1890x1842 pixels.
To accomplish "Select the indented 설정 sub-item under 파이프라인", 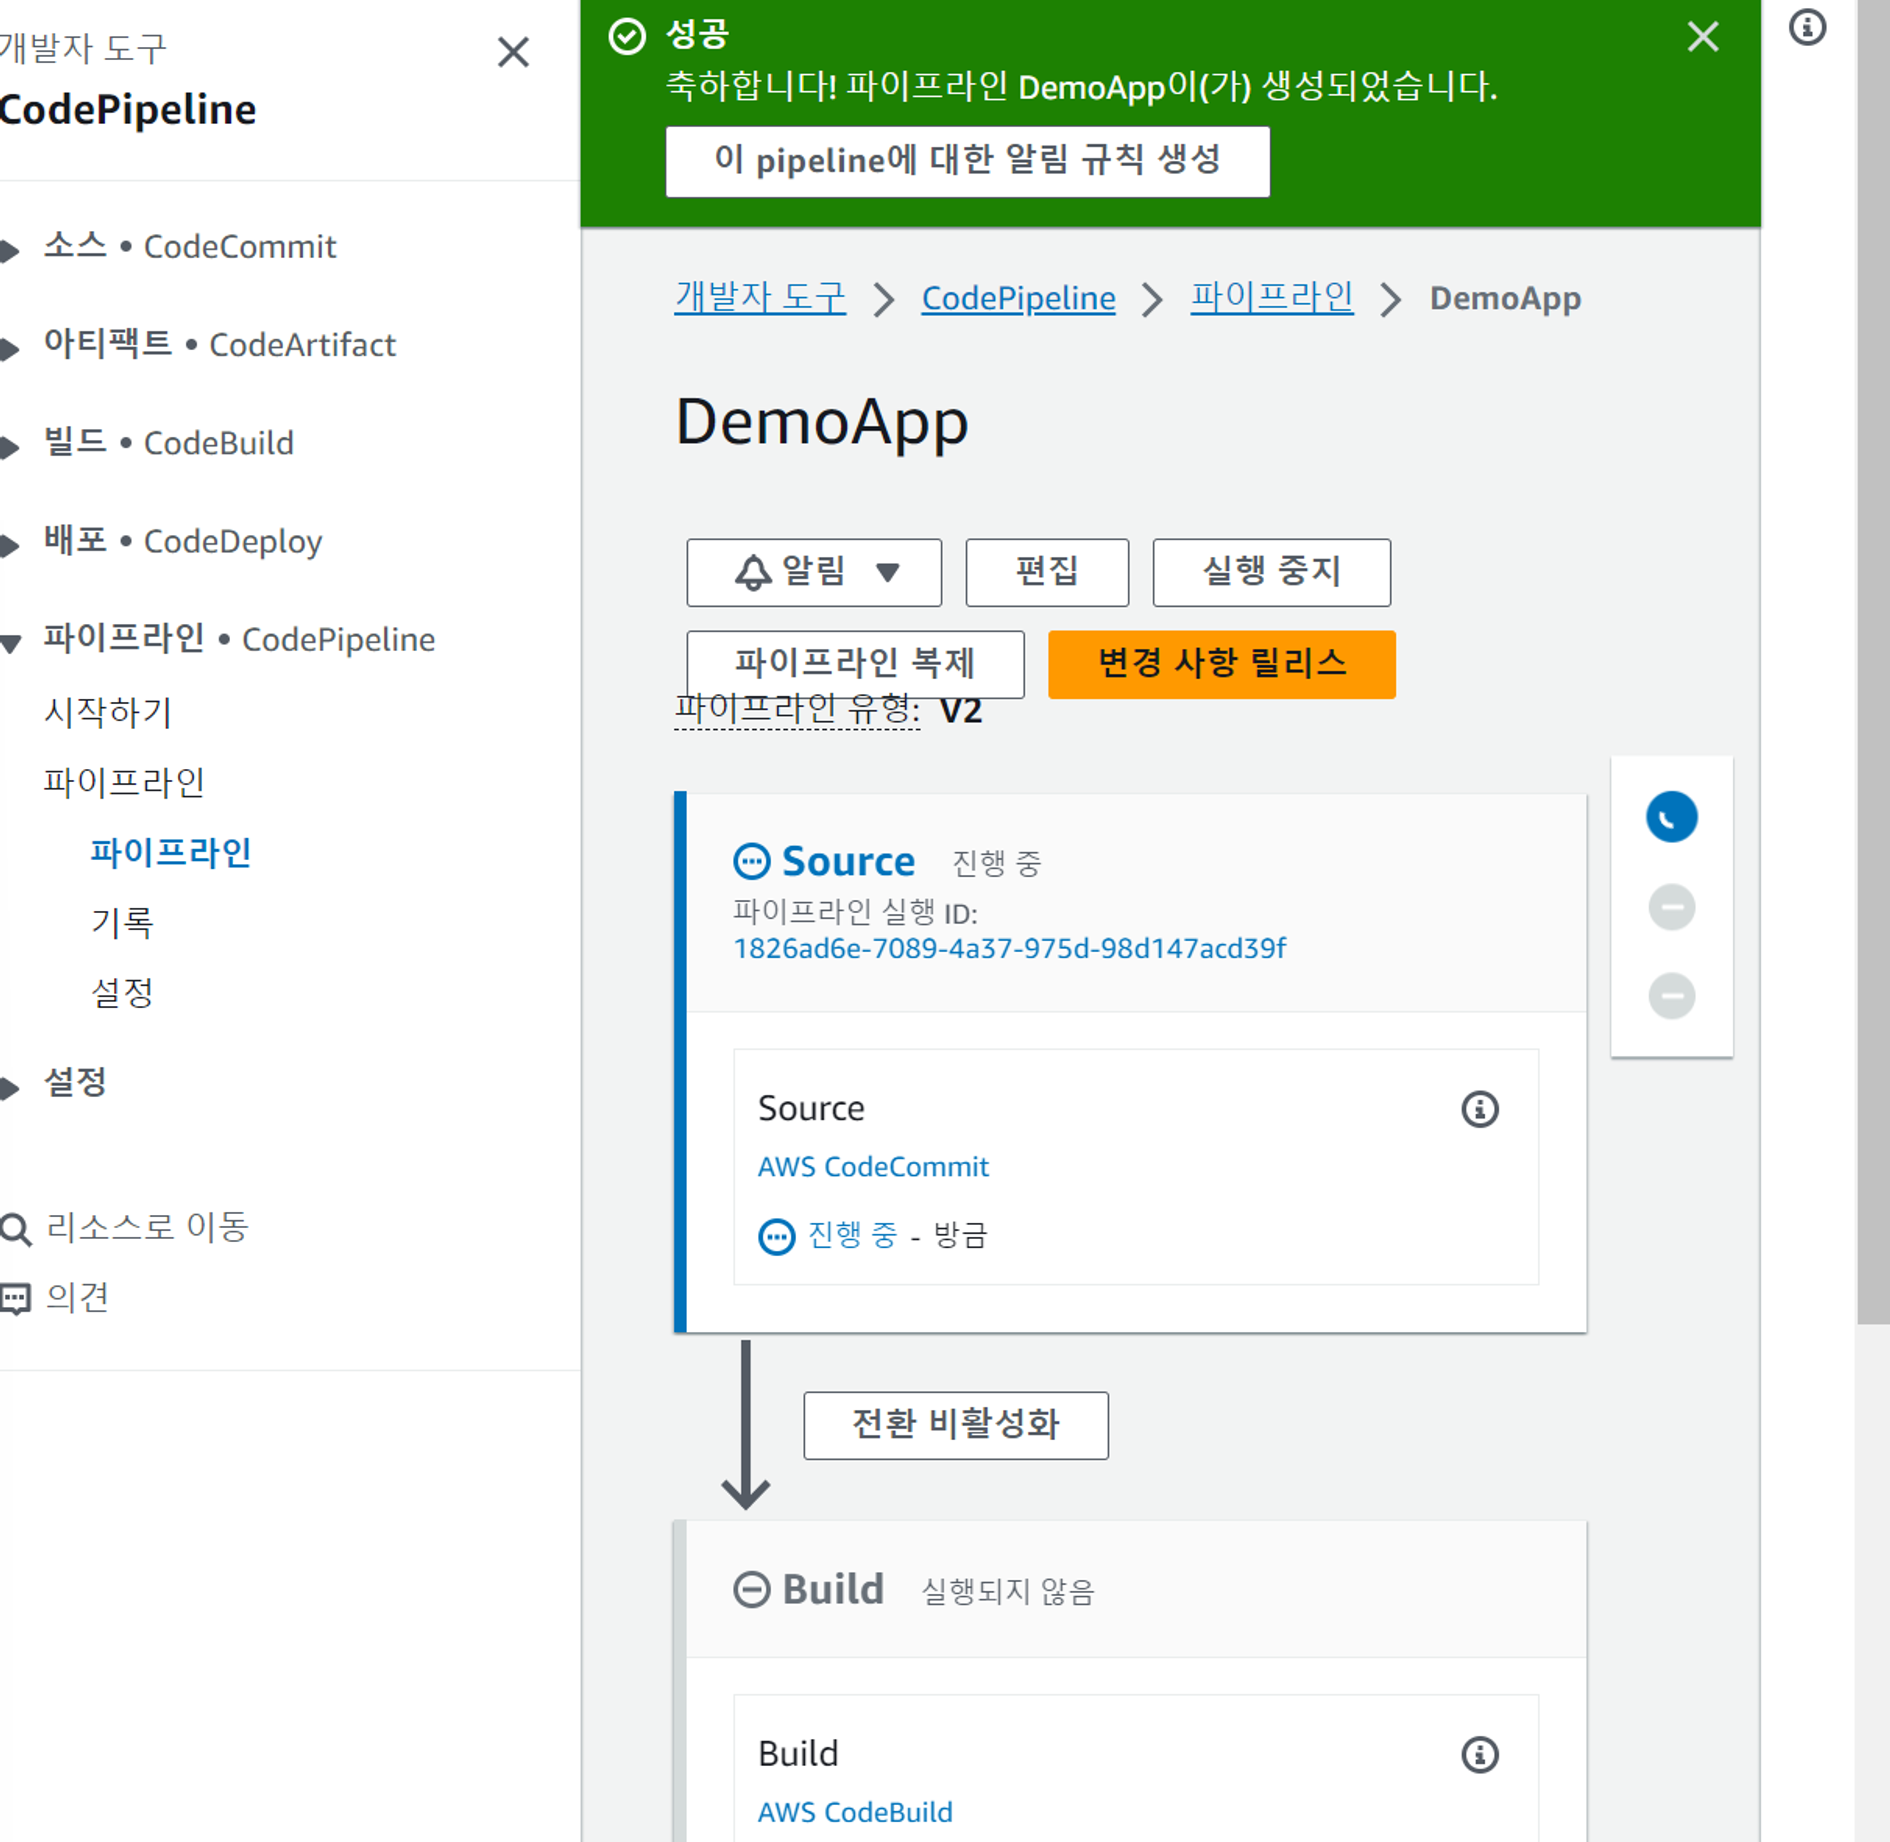I will [x=122, y=992].
